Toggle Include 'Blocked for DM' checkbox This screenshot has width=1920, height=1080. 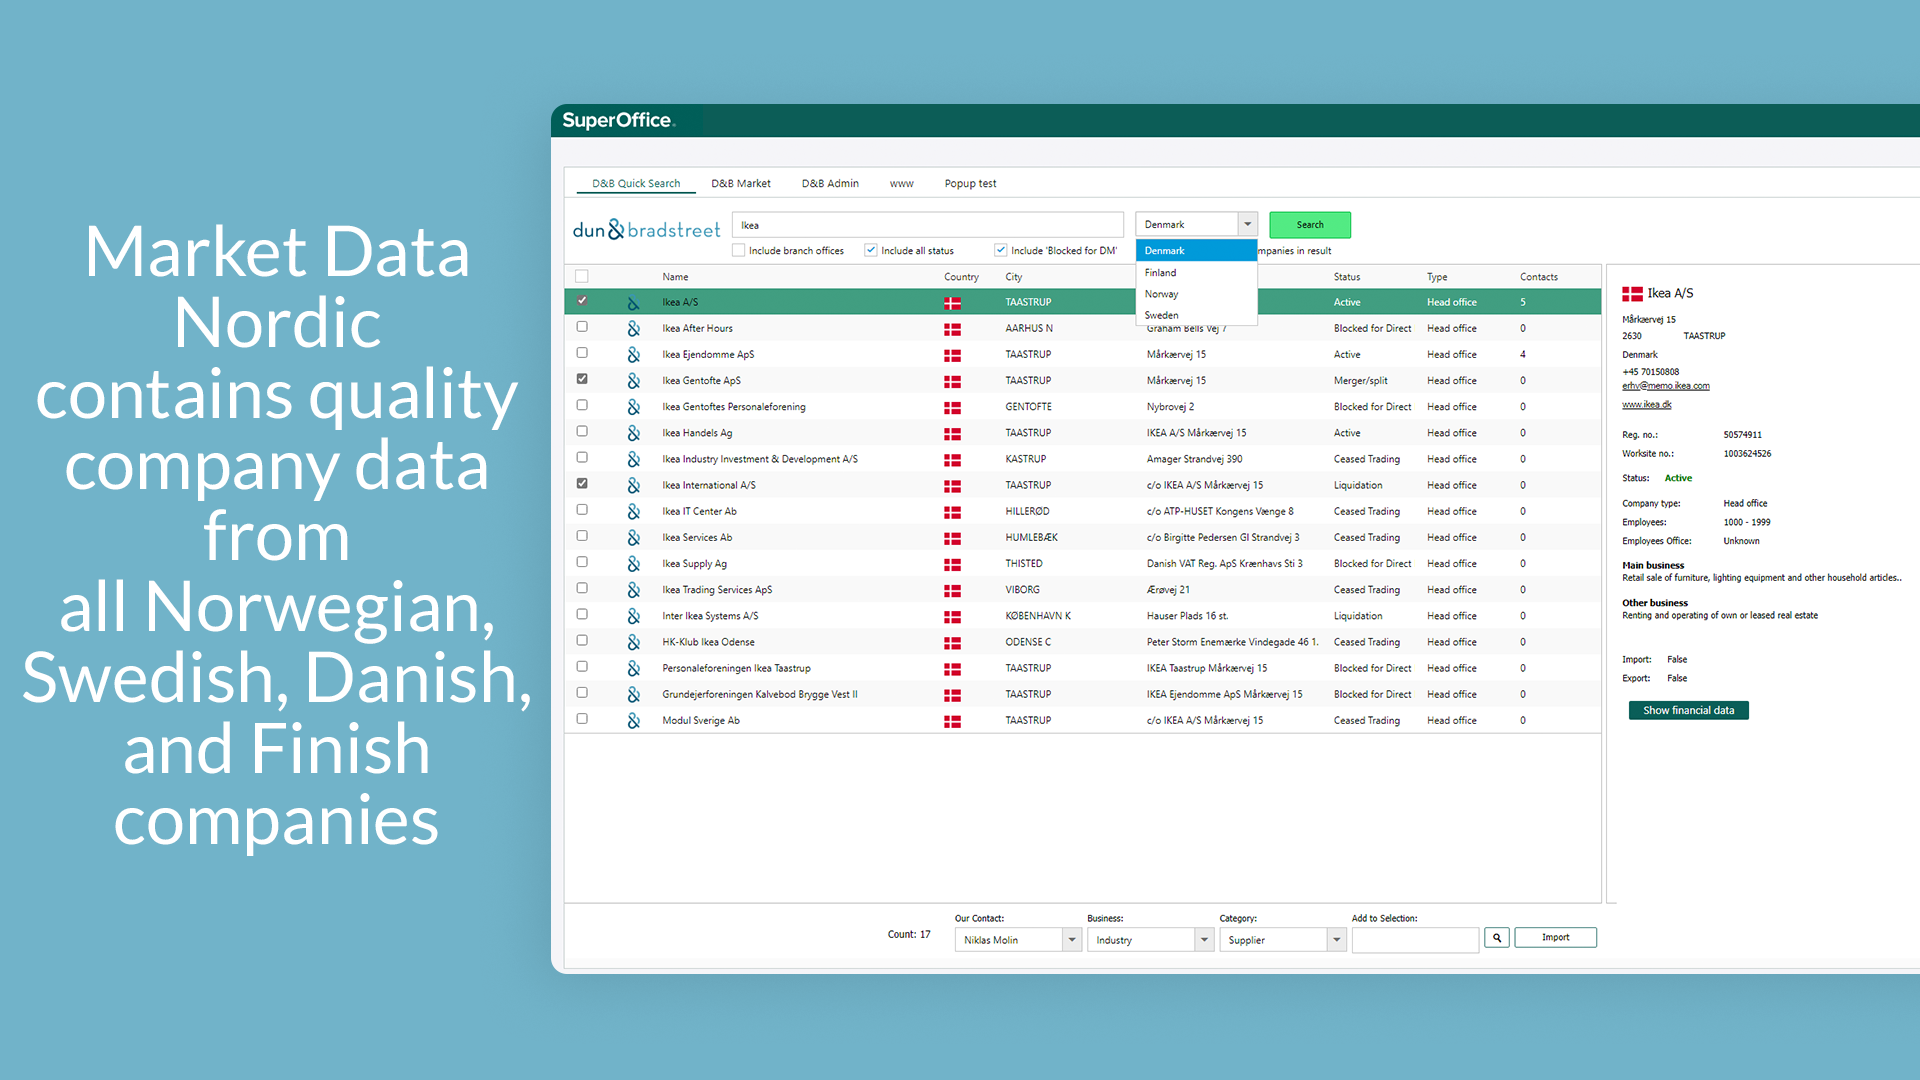(x=1000, y=250)
